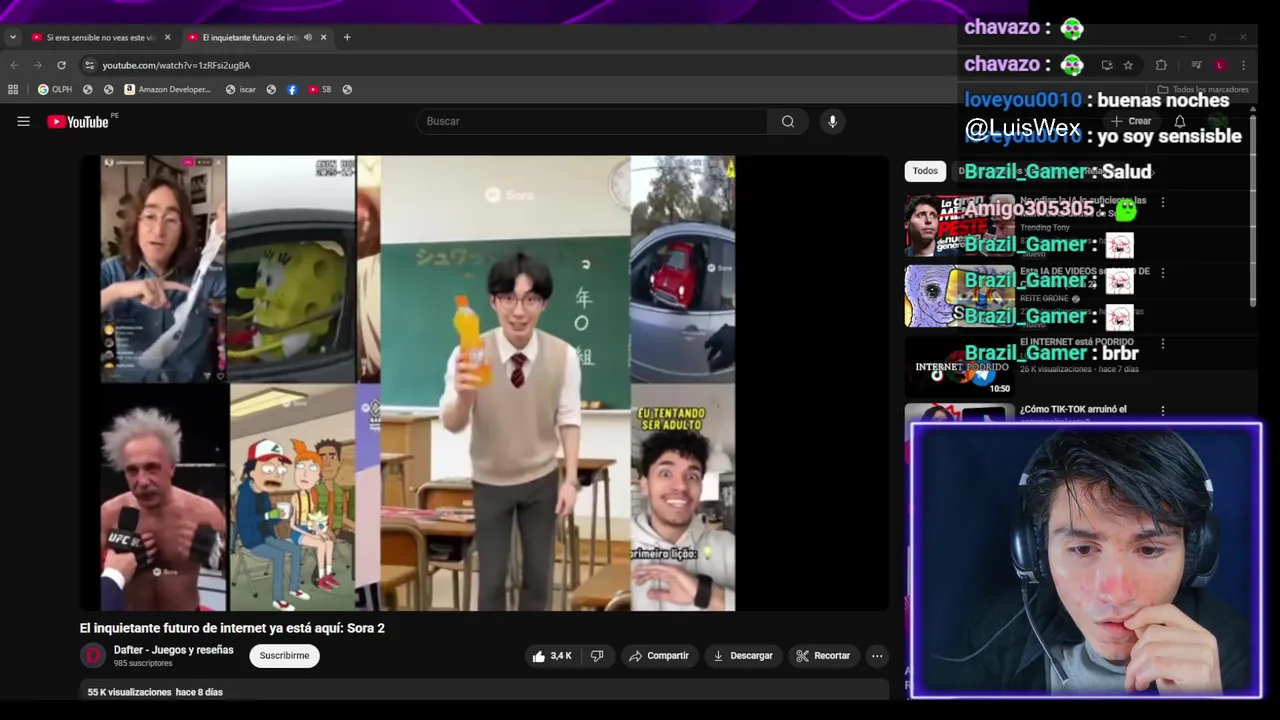This screenshot has width=1280, height=720.
Task: Click '985 suscriptores' under the channel name
Action: (x=143, y=664)
